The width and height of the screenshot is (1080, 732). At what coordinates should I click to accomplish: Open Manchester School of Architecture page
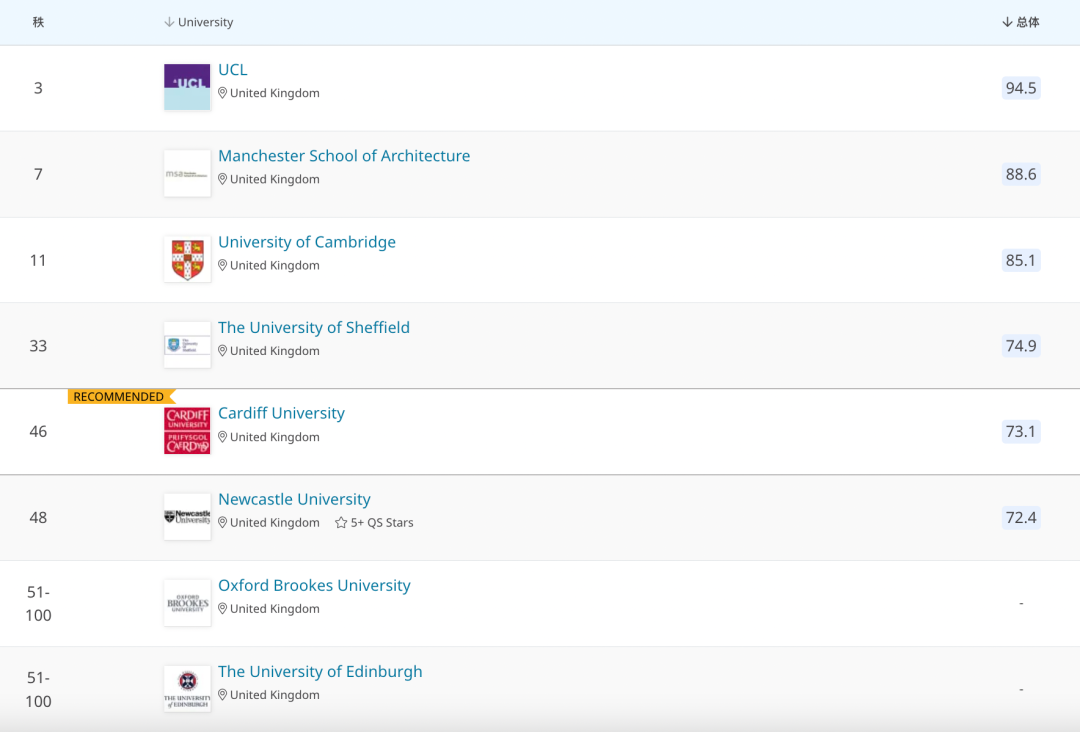[x=344, y=156]
